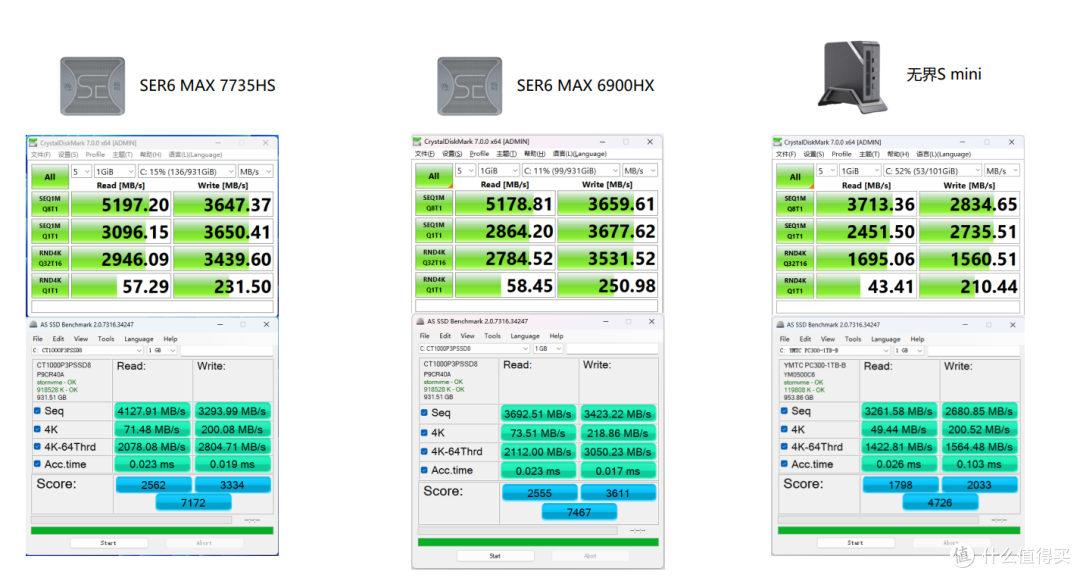
Task: Toggle 4K checkbox in 无界S mini AS SSD window
Action: (x=784, y=429)
